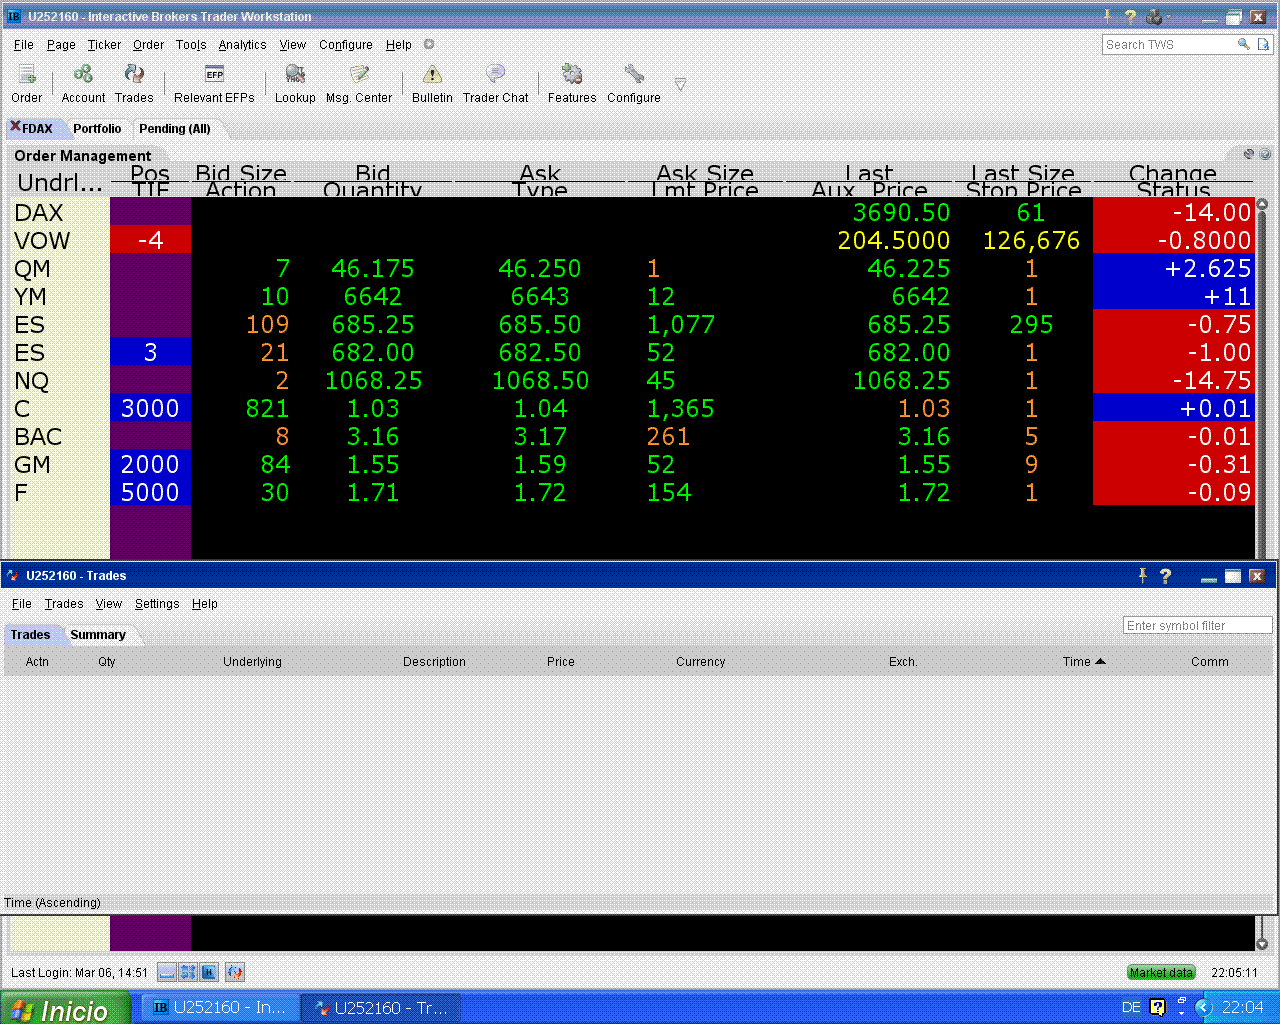The height and width of the screenshot is (1024, 1280).
Task: Click the NQ underlying symbol
Action: tap(32, 381)
